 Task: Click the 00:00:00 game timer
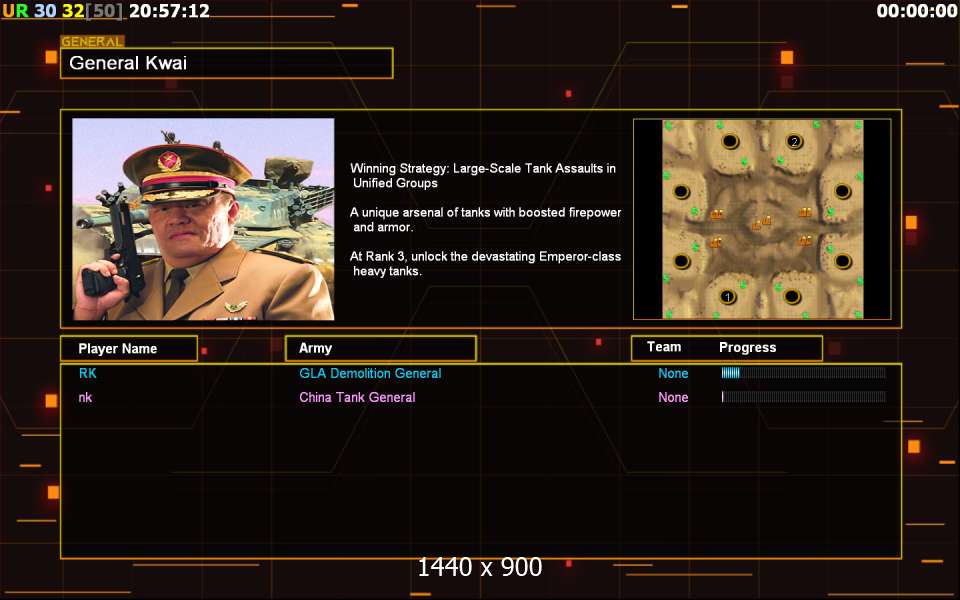click(x=917, y=10)
